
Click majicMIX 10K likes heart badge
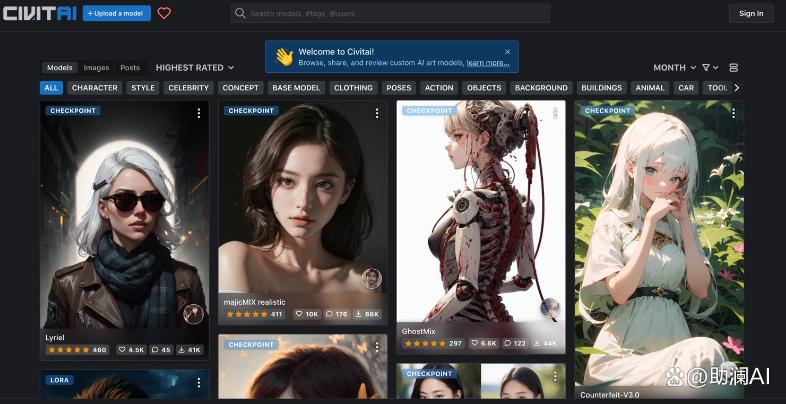[307, 314]
